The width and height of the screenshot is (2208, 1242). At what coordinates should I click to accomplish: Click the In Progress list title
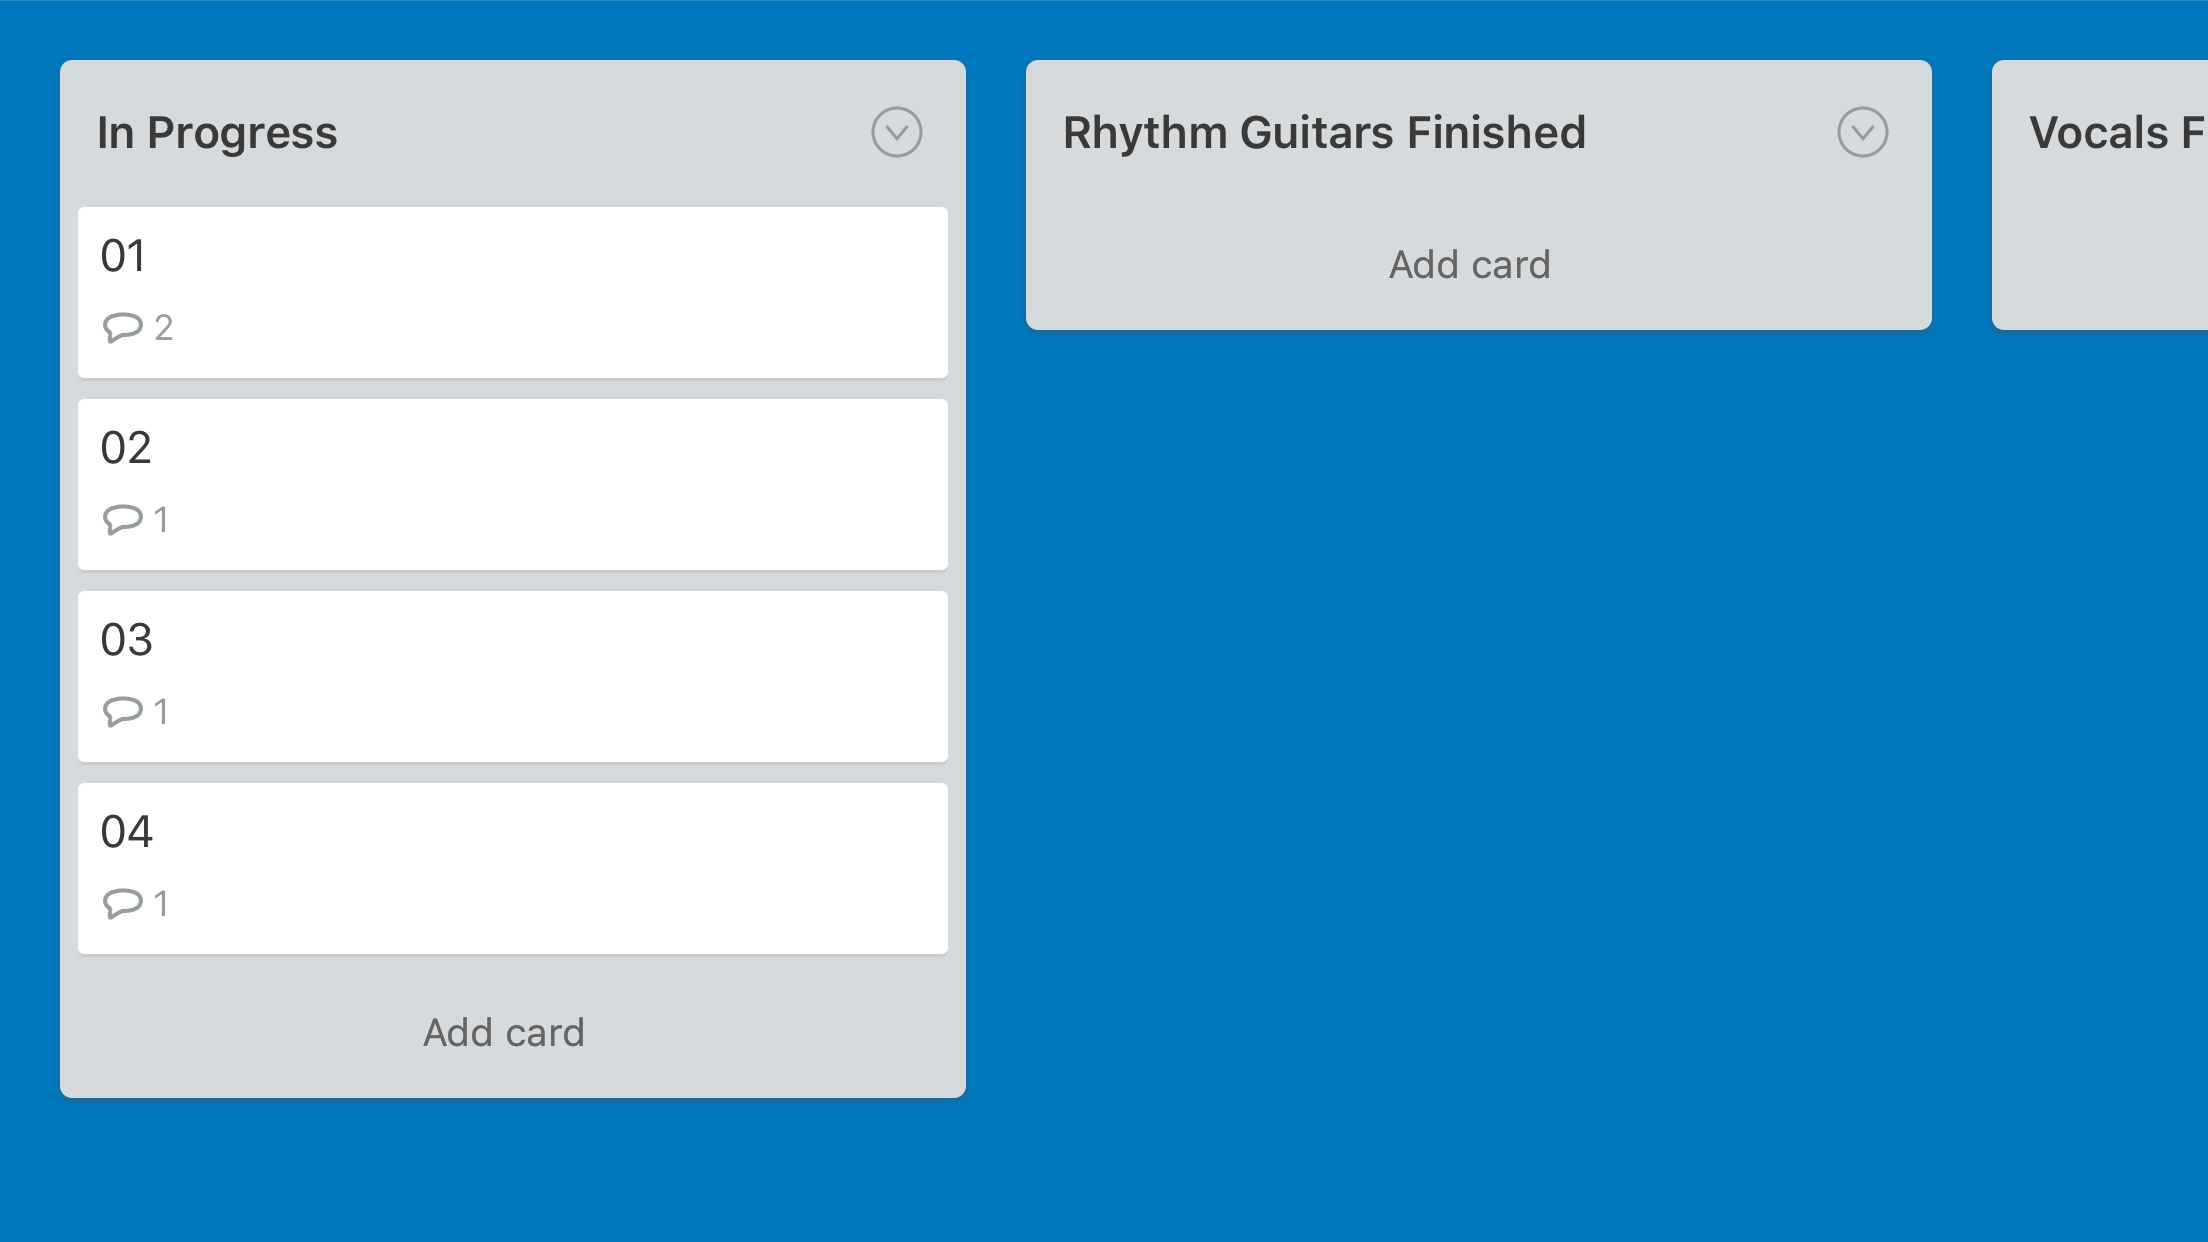218,133
